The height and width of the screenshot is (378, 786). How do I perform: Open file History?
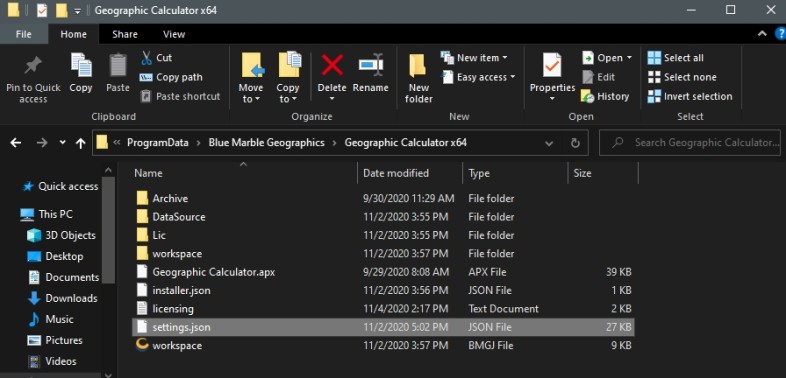(605, 96)
